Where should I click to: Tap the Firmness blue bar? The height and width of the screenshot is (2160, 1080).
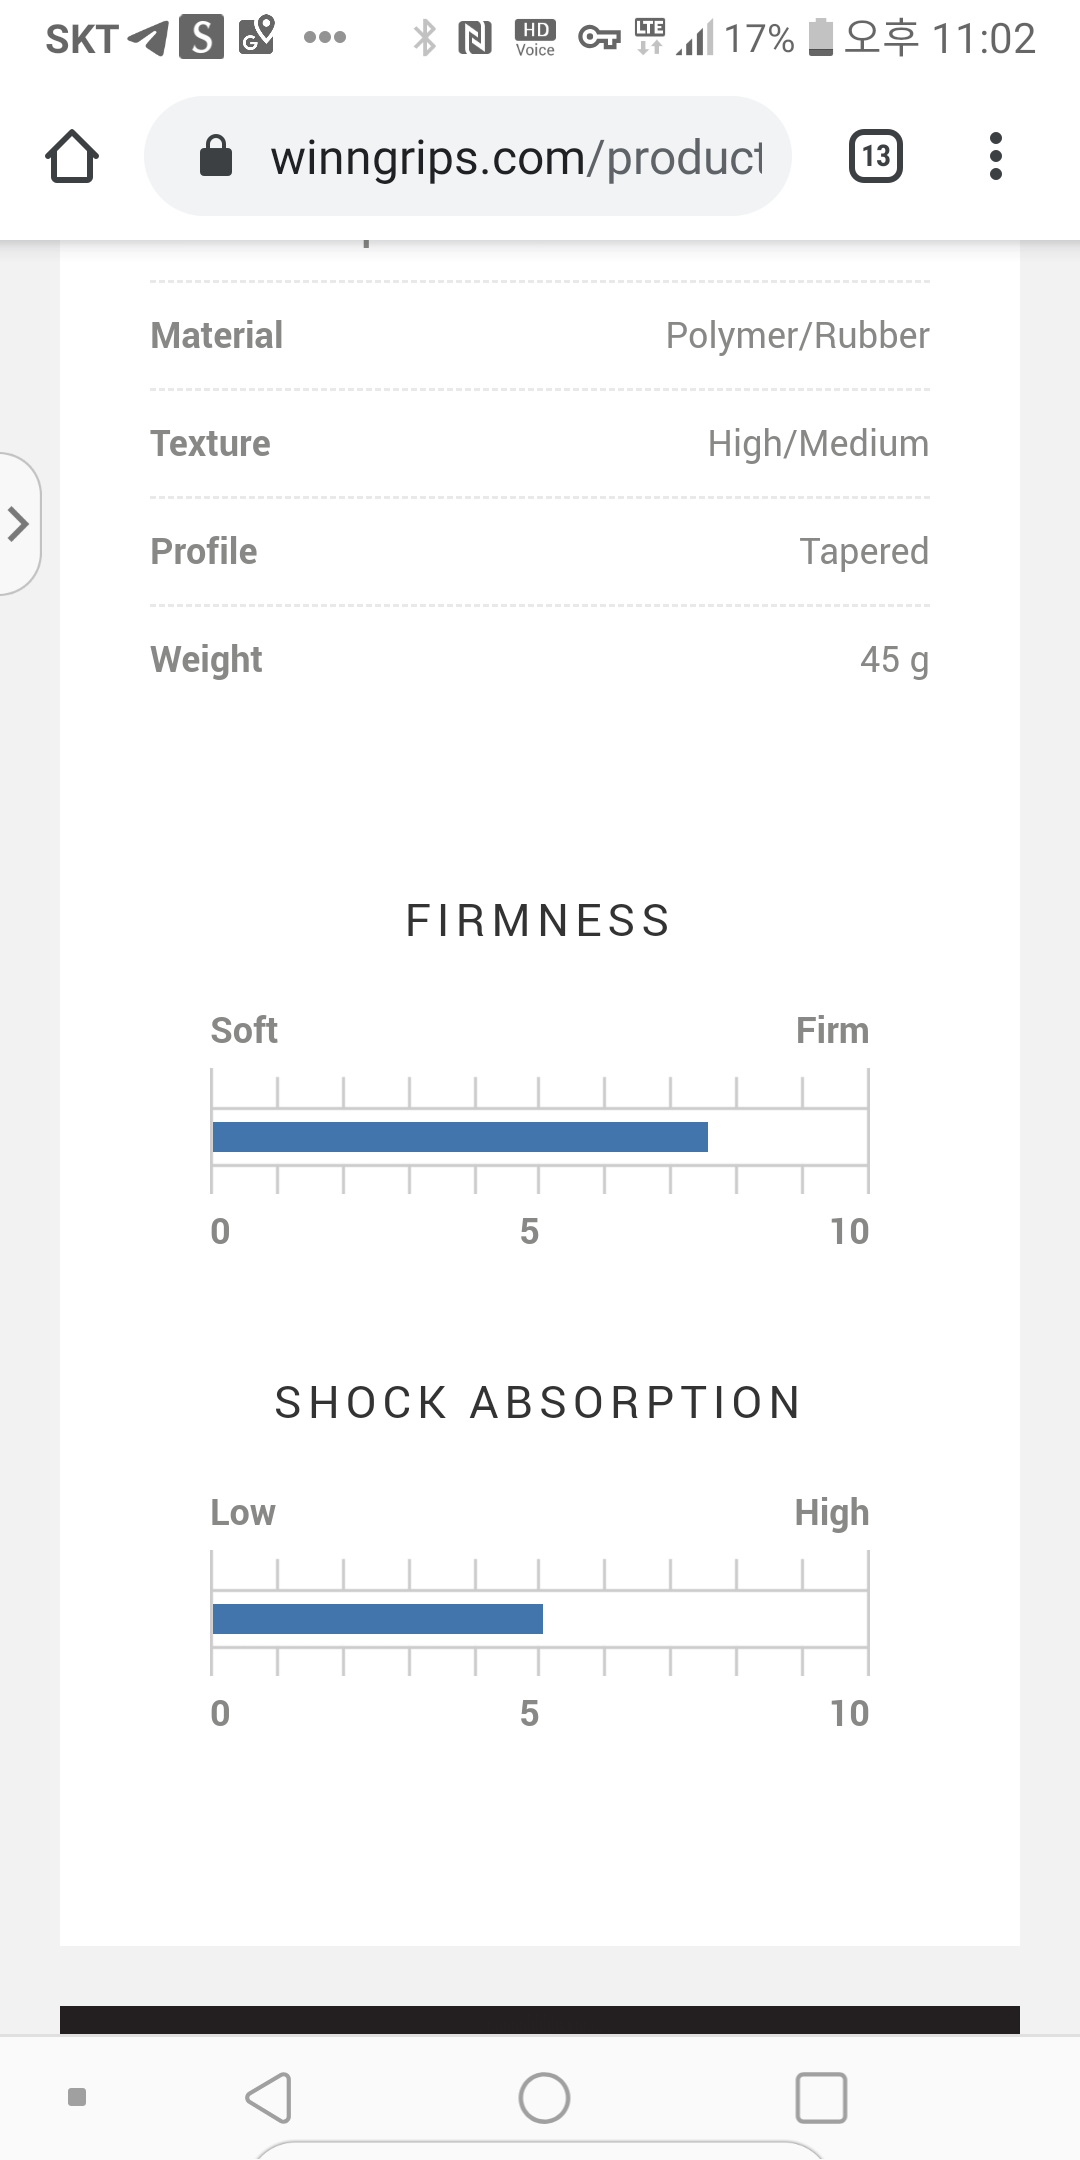point(460,1137)
